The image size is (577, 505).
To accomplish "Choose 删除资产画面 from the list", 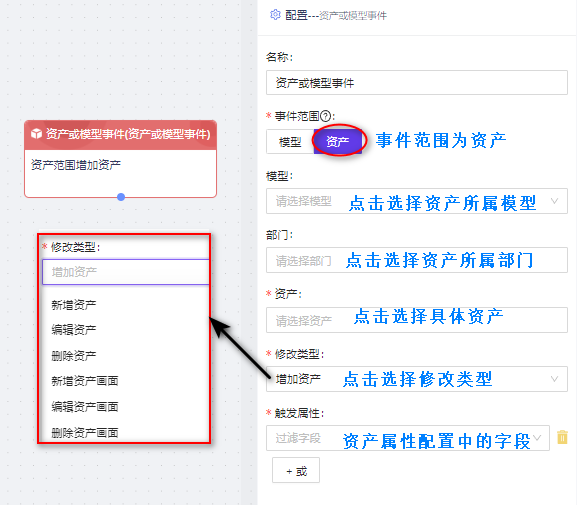I will coord(85,432).
